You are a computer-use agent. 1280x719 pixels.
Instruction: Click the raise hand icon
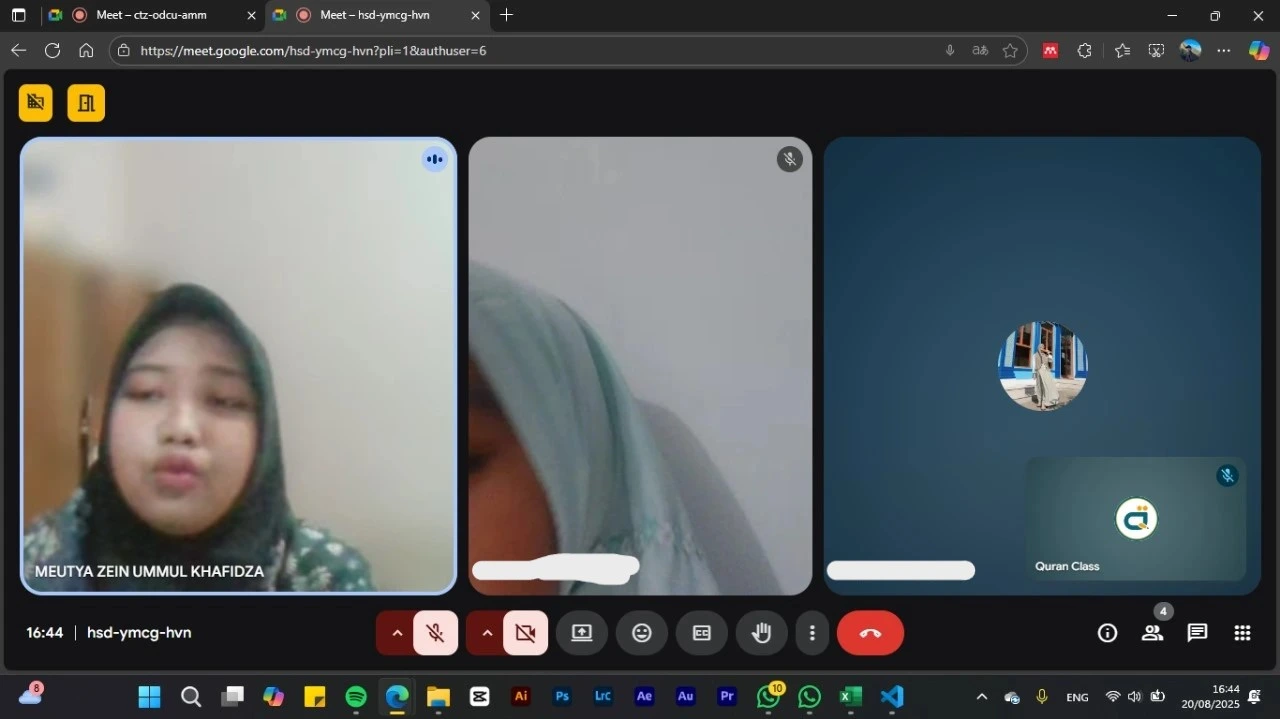pyautogui.click(x=761, y=633)
